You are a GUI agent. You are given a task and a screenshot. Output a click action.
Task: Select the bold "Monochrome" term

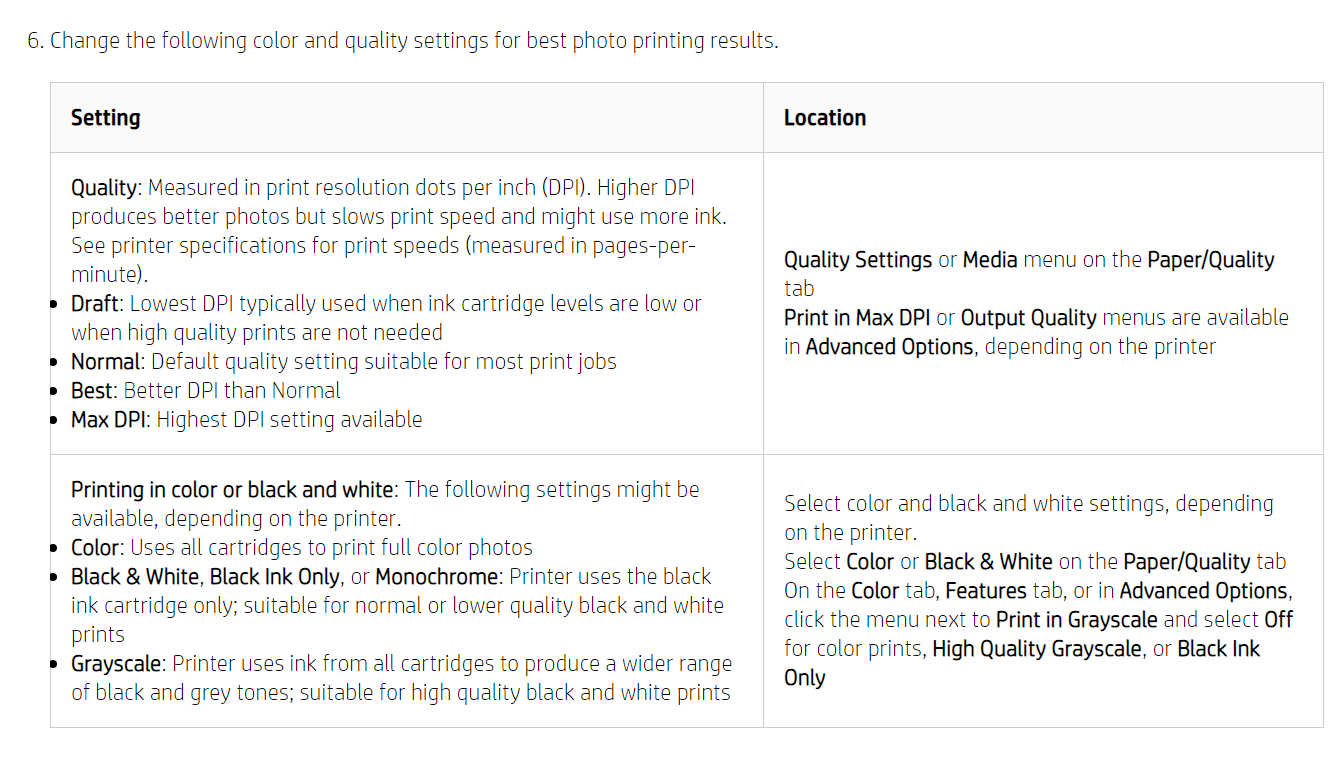tap(436, 577)
